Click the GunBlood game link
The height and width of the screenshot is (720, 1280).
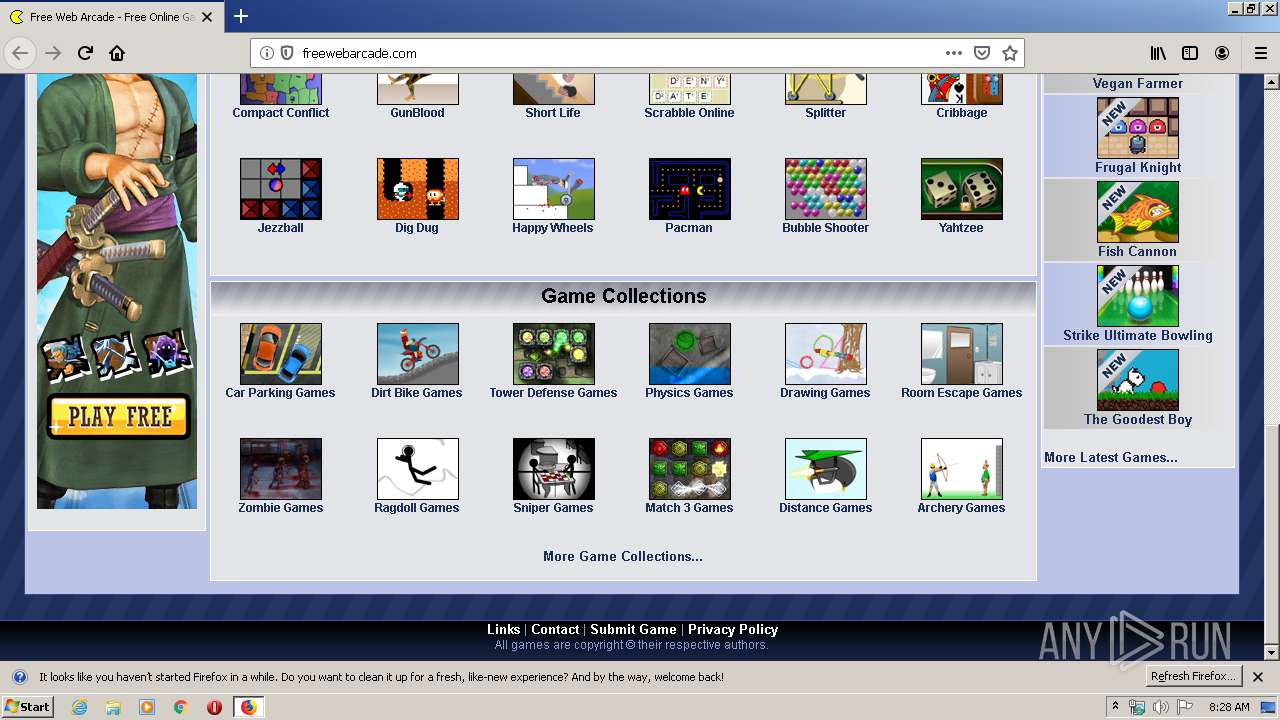(417, 113)
